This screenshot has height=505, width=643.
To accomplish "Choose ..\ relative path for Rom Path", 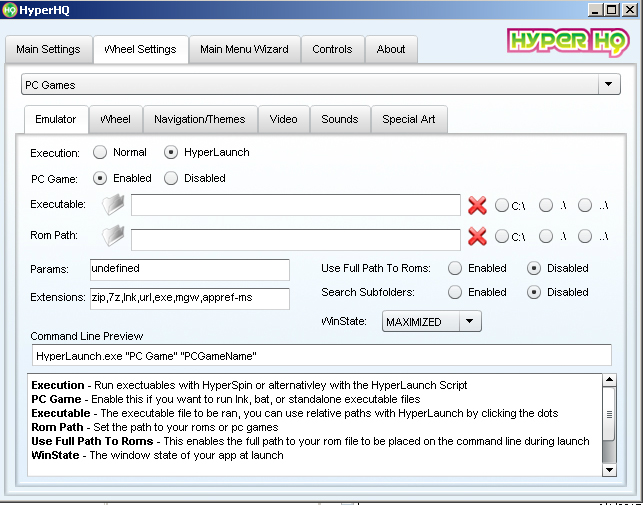I will [585, 236].
